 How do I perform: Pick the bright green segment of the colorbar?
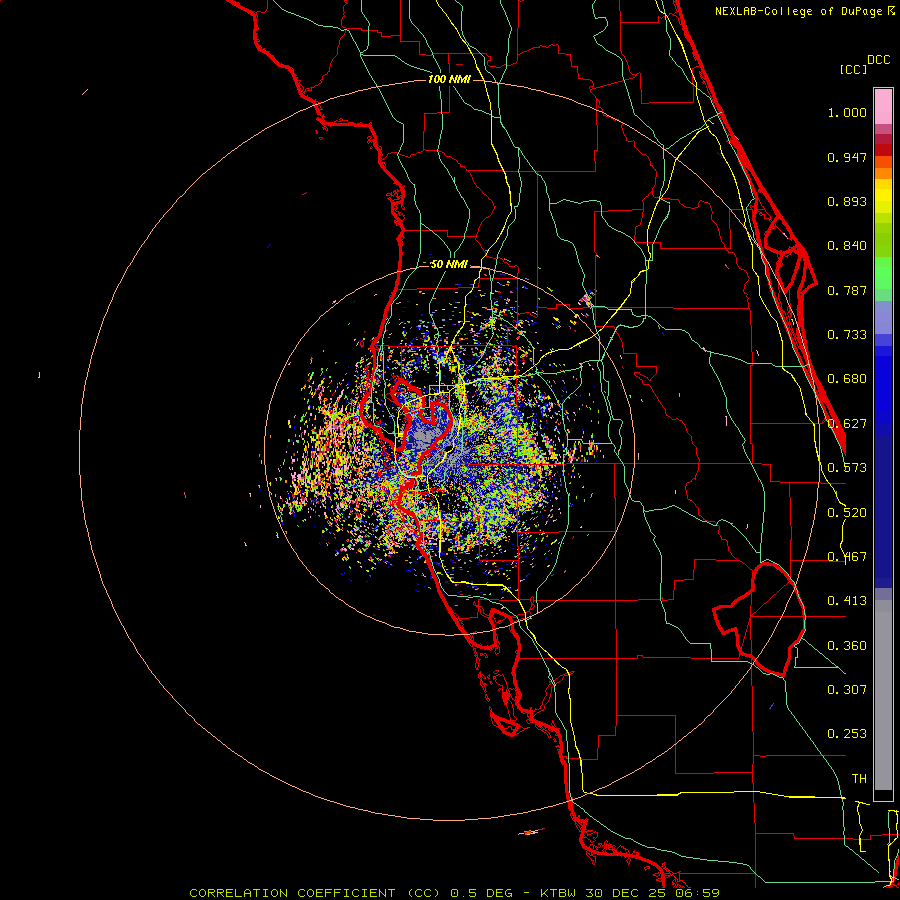(x=883, y=273)
